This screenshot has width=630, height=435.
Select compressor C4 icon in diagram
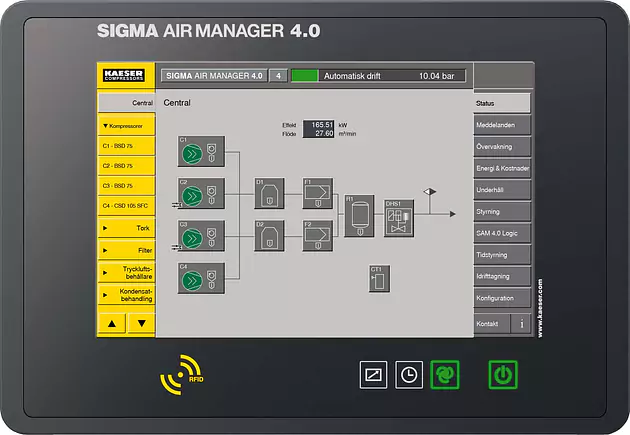[201, 278]
